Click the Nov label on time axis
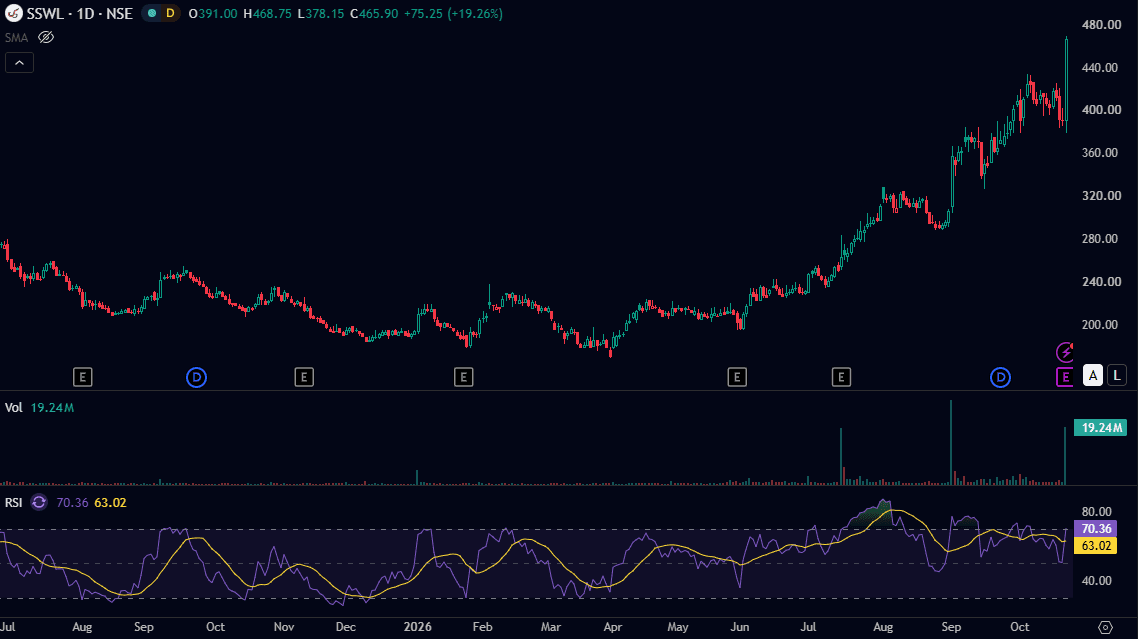This screenshot has width=1138, height=639. click(x=284, y=627)
